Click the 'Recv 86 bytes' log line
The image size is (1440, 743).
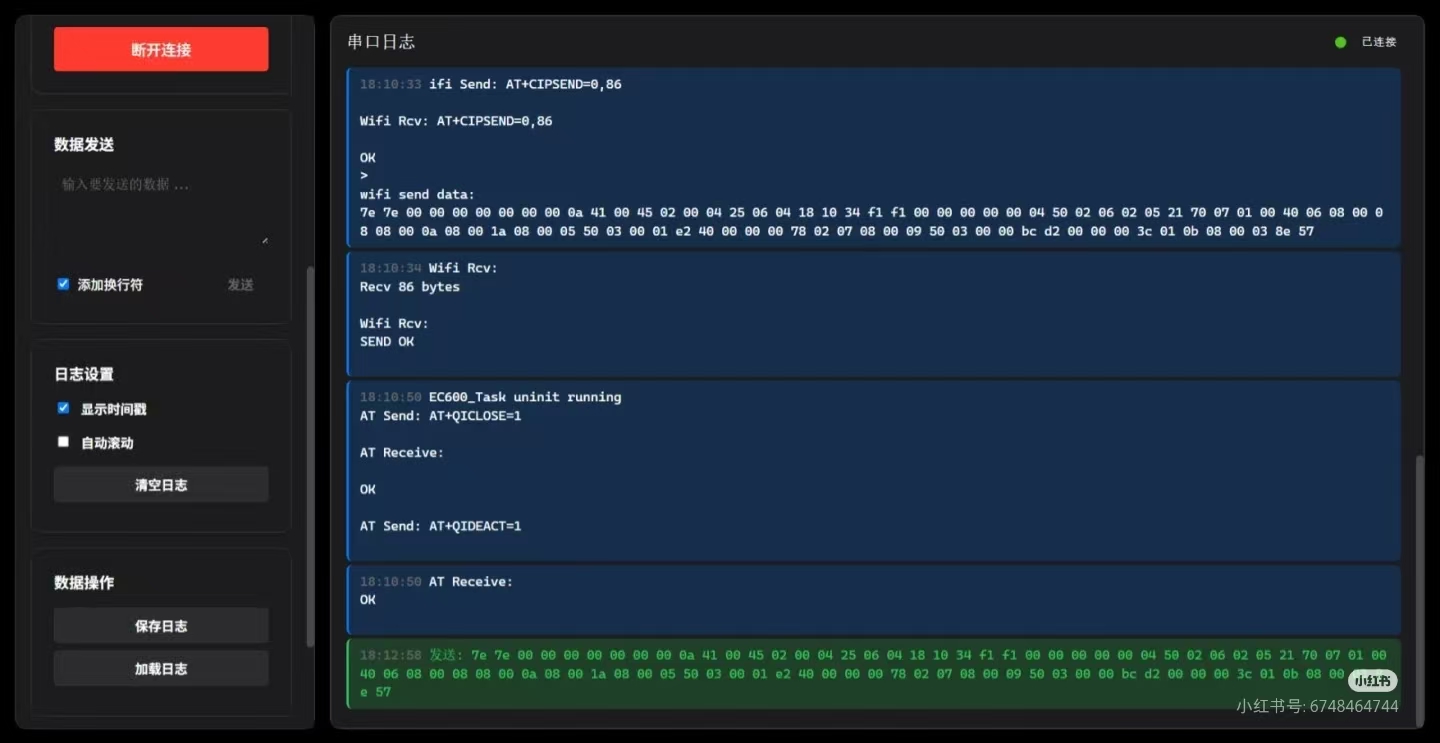click(410, 286)
